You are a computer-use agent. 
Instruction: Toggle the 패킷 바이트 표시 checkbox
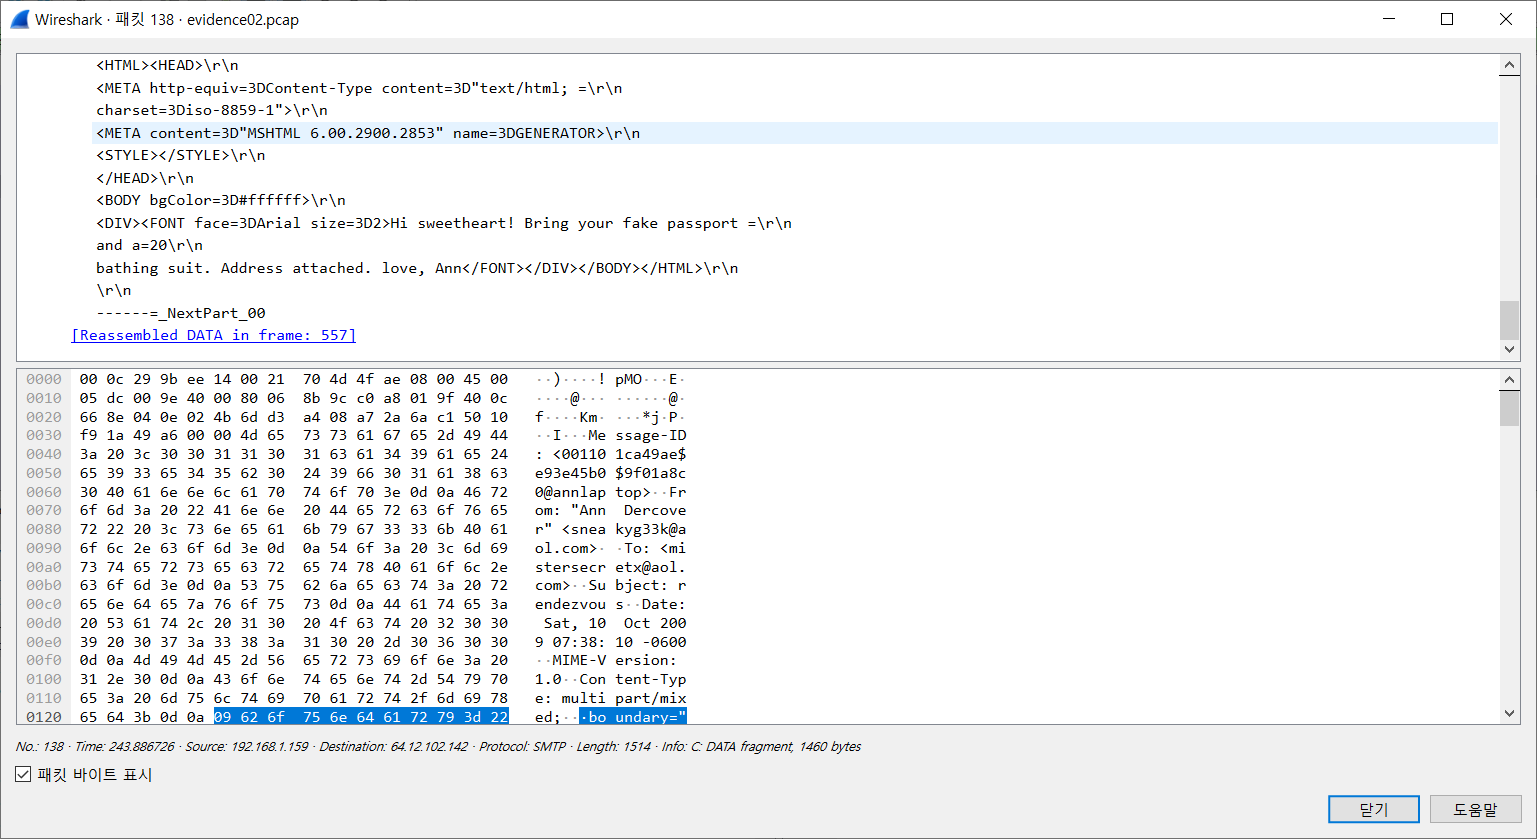pos(23,774)
